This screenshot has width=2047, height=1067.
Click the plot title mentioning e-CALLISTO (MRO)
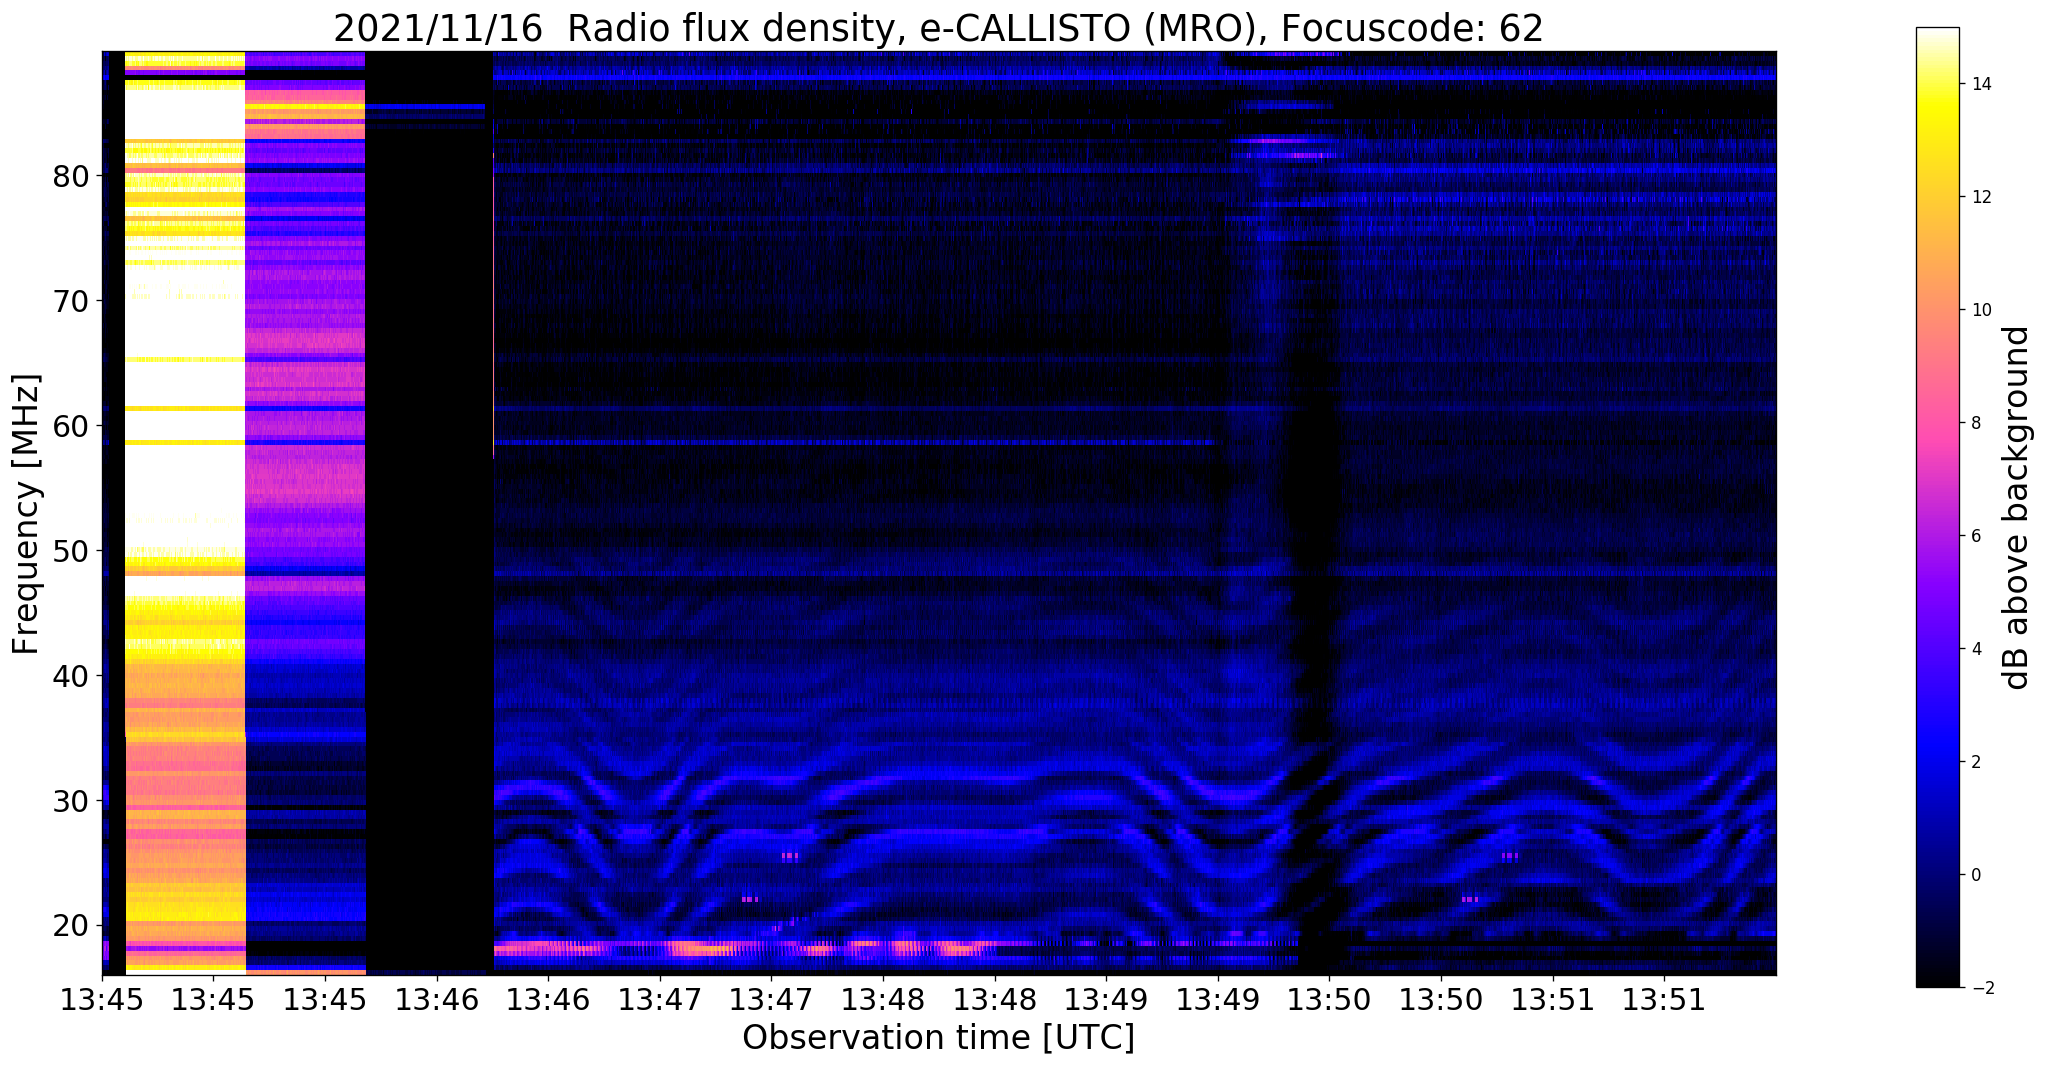(x=938, y=28)
